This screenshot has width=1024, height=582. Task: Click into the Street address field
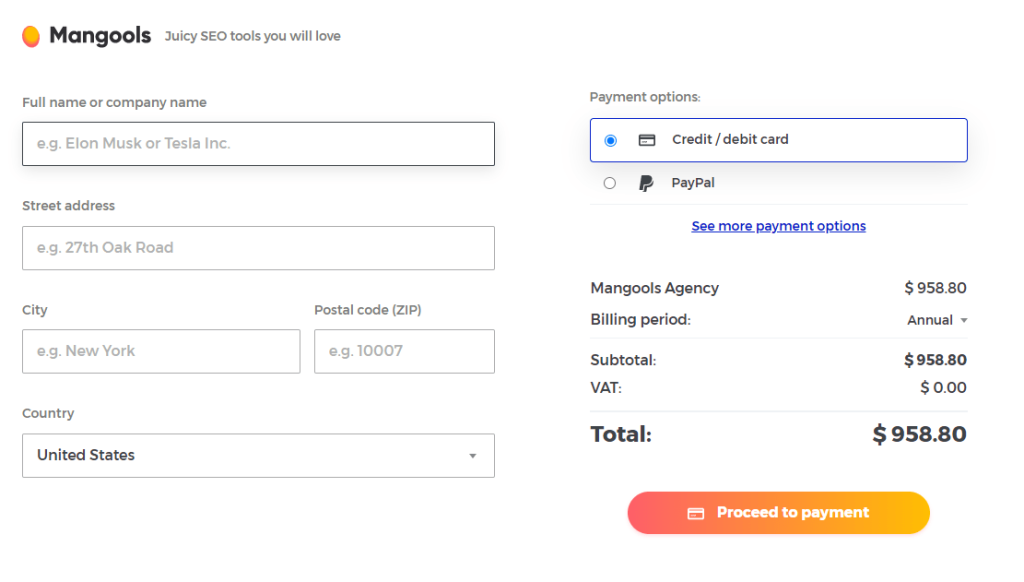259,248
